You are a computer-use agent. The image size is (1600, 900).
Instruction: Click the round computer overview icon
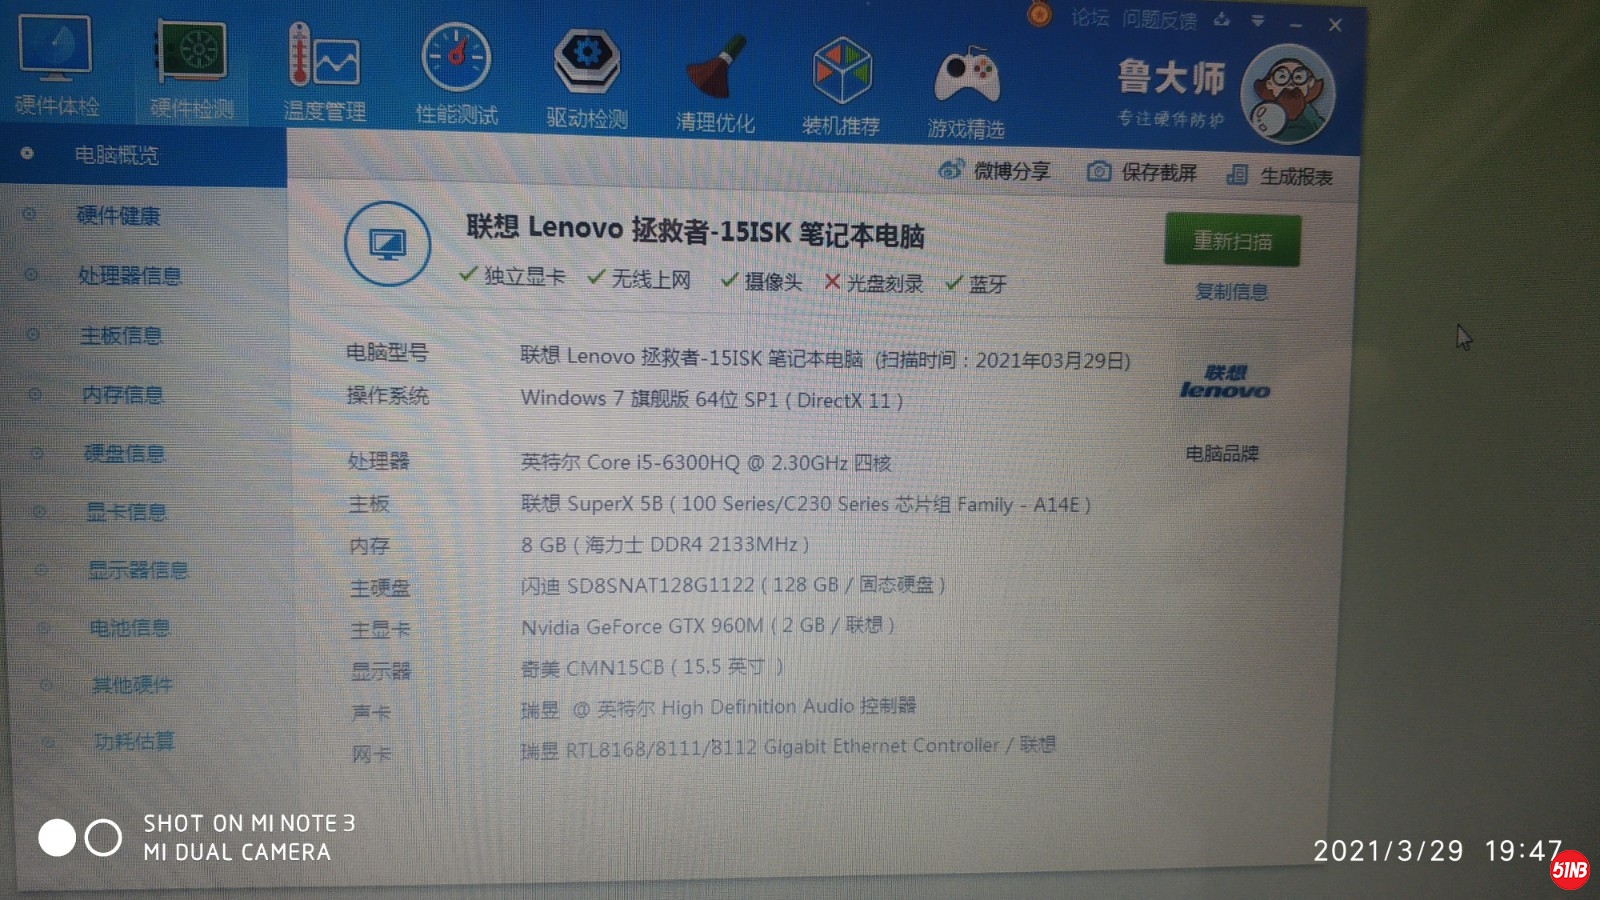[388, 243]
